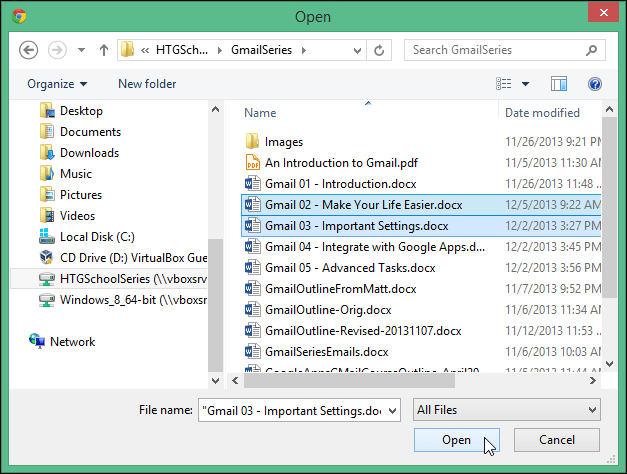
Task: Click the navigation pane scrollbar thumb
Action: click(x=216, y=306)
